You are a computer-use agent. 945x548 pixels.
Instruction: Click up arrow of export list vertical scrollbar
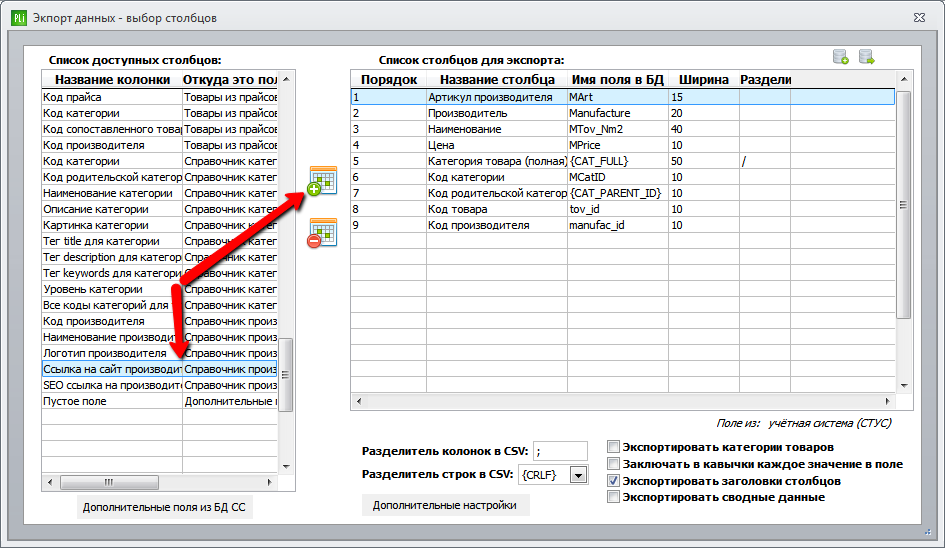(x=903, y=79)
